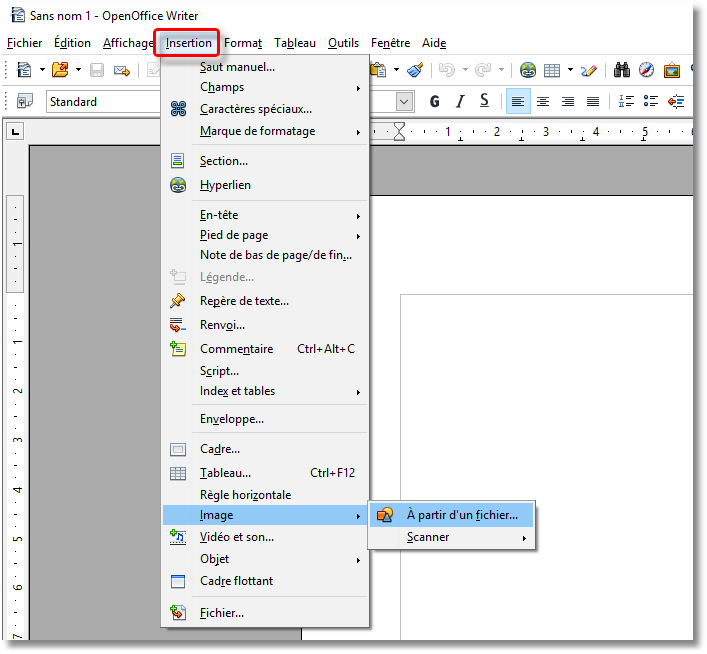Viewport: 707px width, 654px height.
Task: Click the decrease indent icon
Action: 676,101
